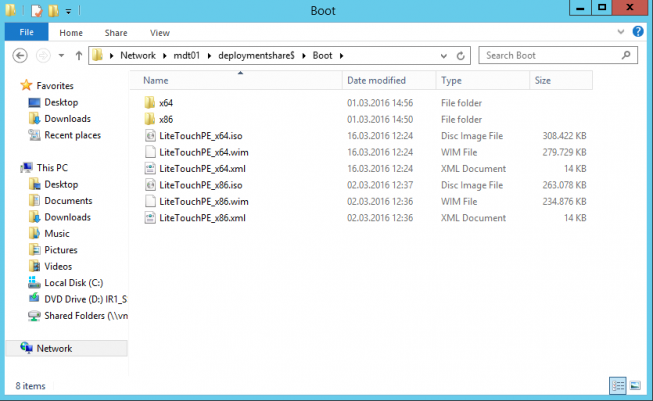The image size is (653, 401).
Task: Expand the arrow after Network breadcrumb
Action: pos(164,56)
